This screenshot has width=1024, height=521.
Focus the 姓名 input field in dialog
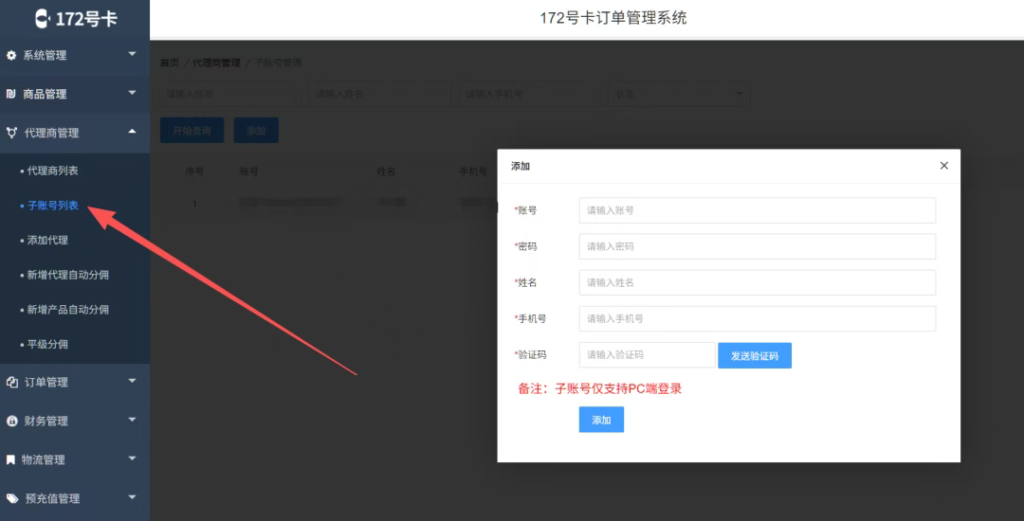(x=757, y=283)
